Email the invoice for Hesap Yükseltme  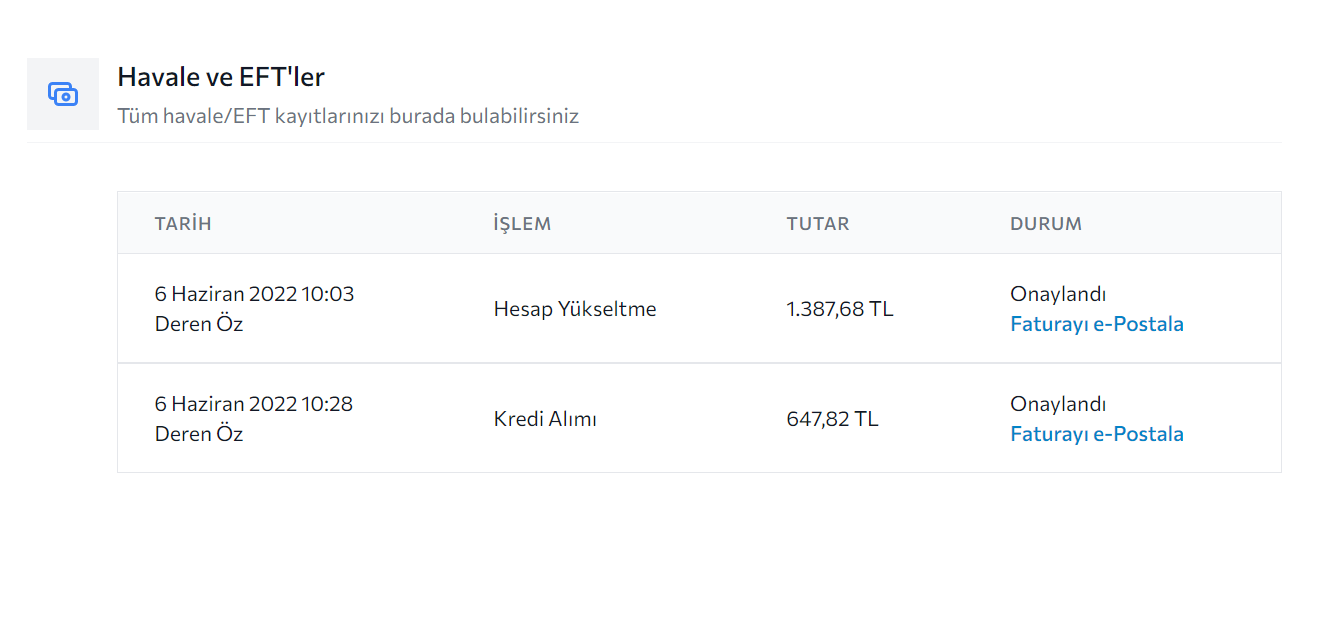[x=1097, y=324]
